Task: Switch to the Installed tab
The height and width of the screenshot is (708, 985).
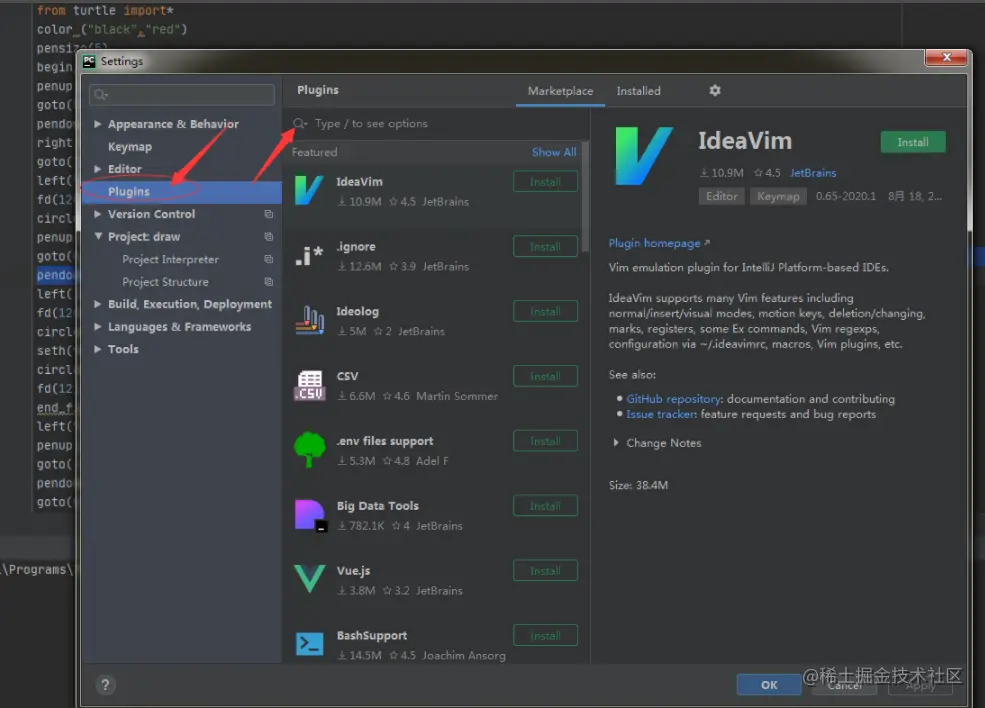Action: click(638, 91)
